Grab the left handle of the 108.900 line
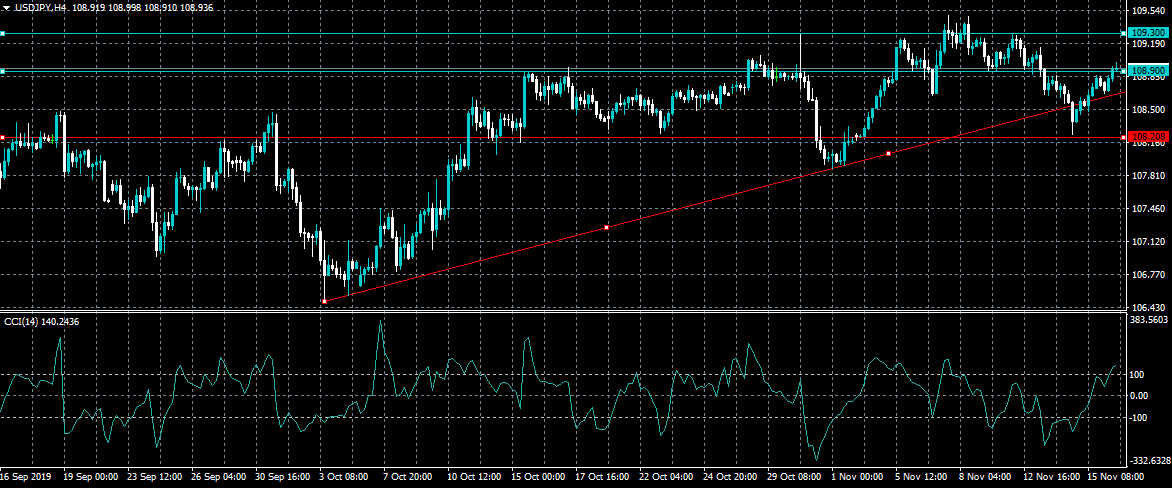 tap(2, 71)
